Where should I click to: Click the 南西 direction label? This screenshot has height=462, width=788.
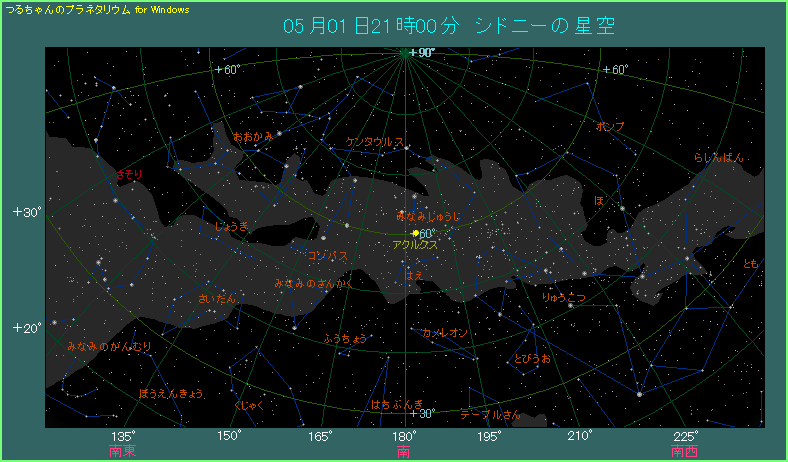coord(685,452)
